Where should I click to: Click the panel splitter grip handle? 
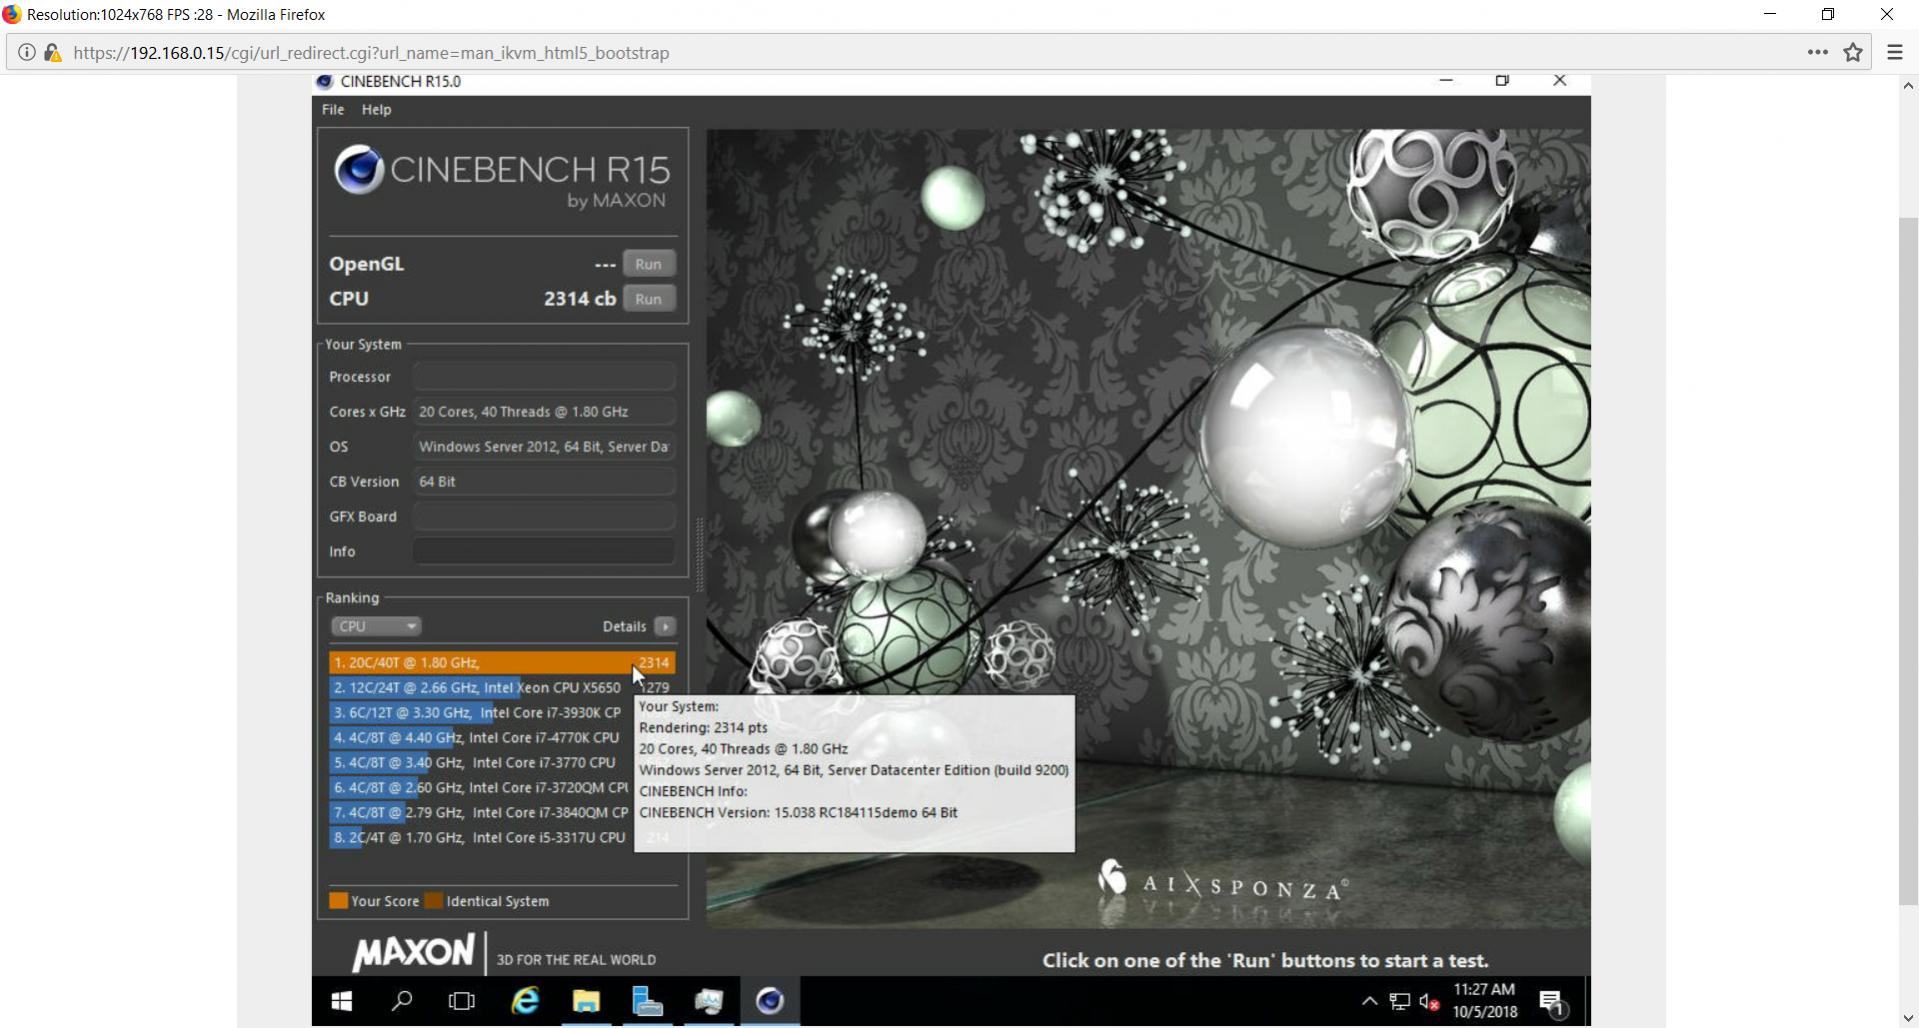click(x=699, y=555)
